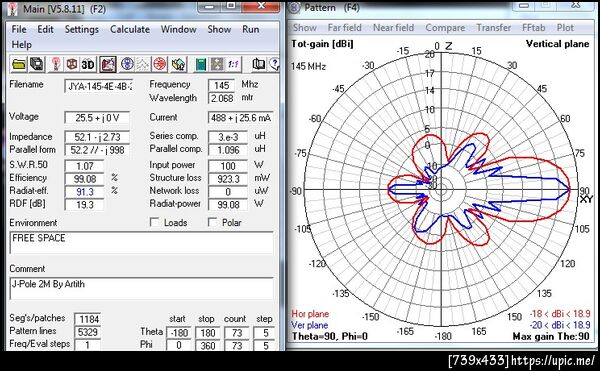The image size is (600, 371).
Task: Click the Theta stop field 180
Action: point(208,333)
